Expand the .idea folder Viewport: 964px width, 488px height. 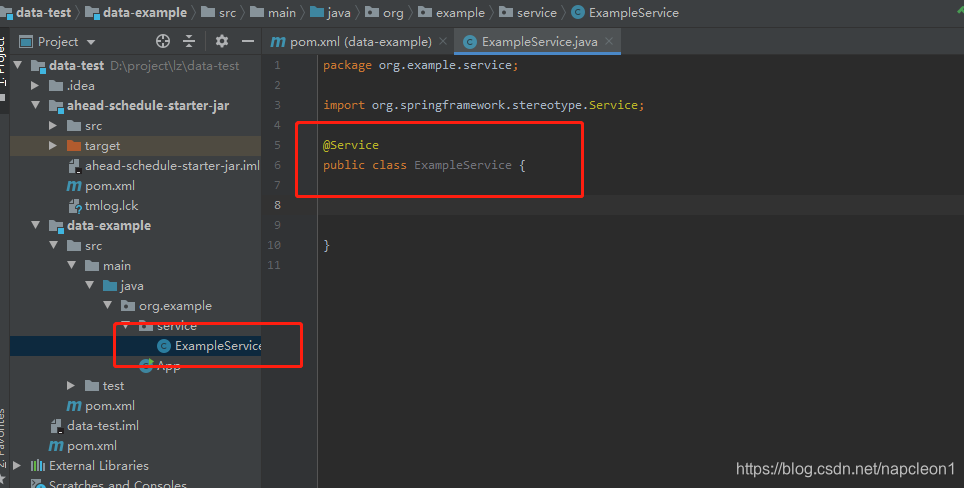tap(35, 85)
